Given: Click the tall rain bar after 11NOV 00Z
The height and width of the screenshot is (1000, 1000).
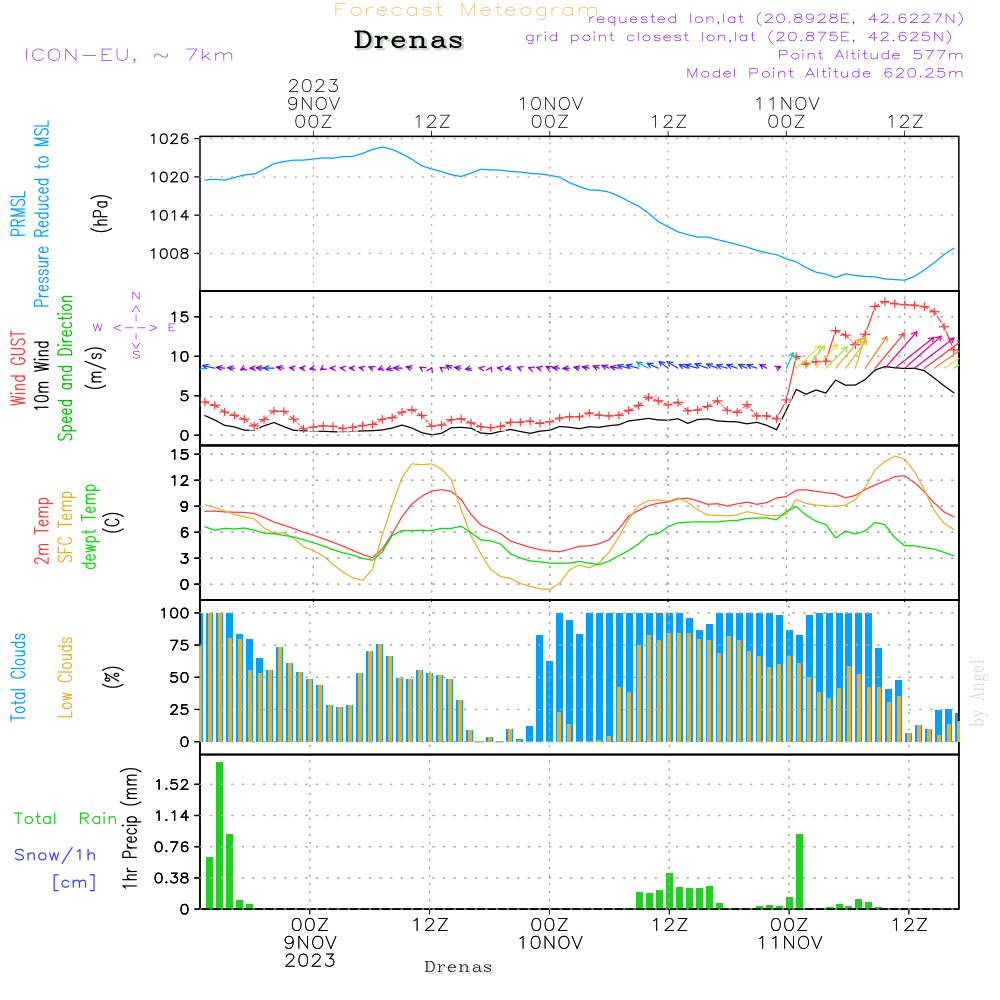Looking at the screenshot, I should [x=799, y=871].
